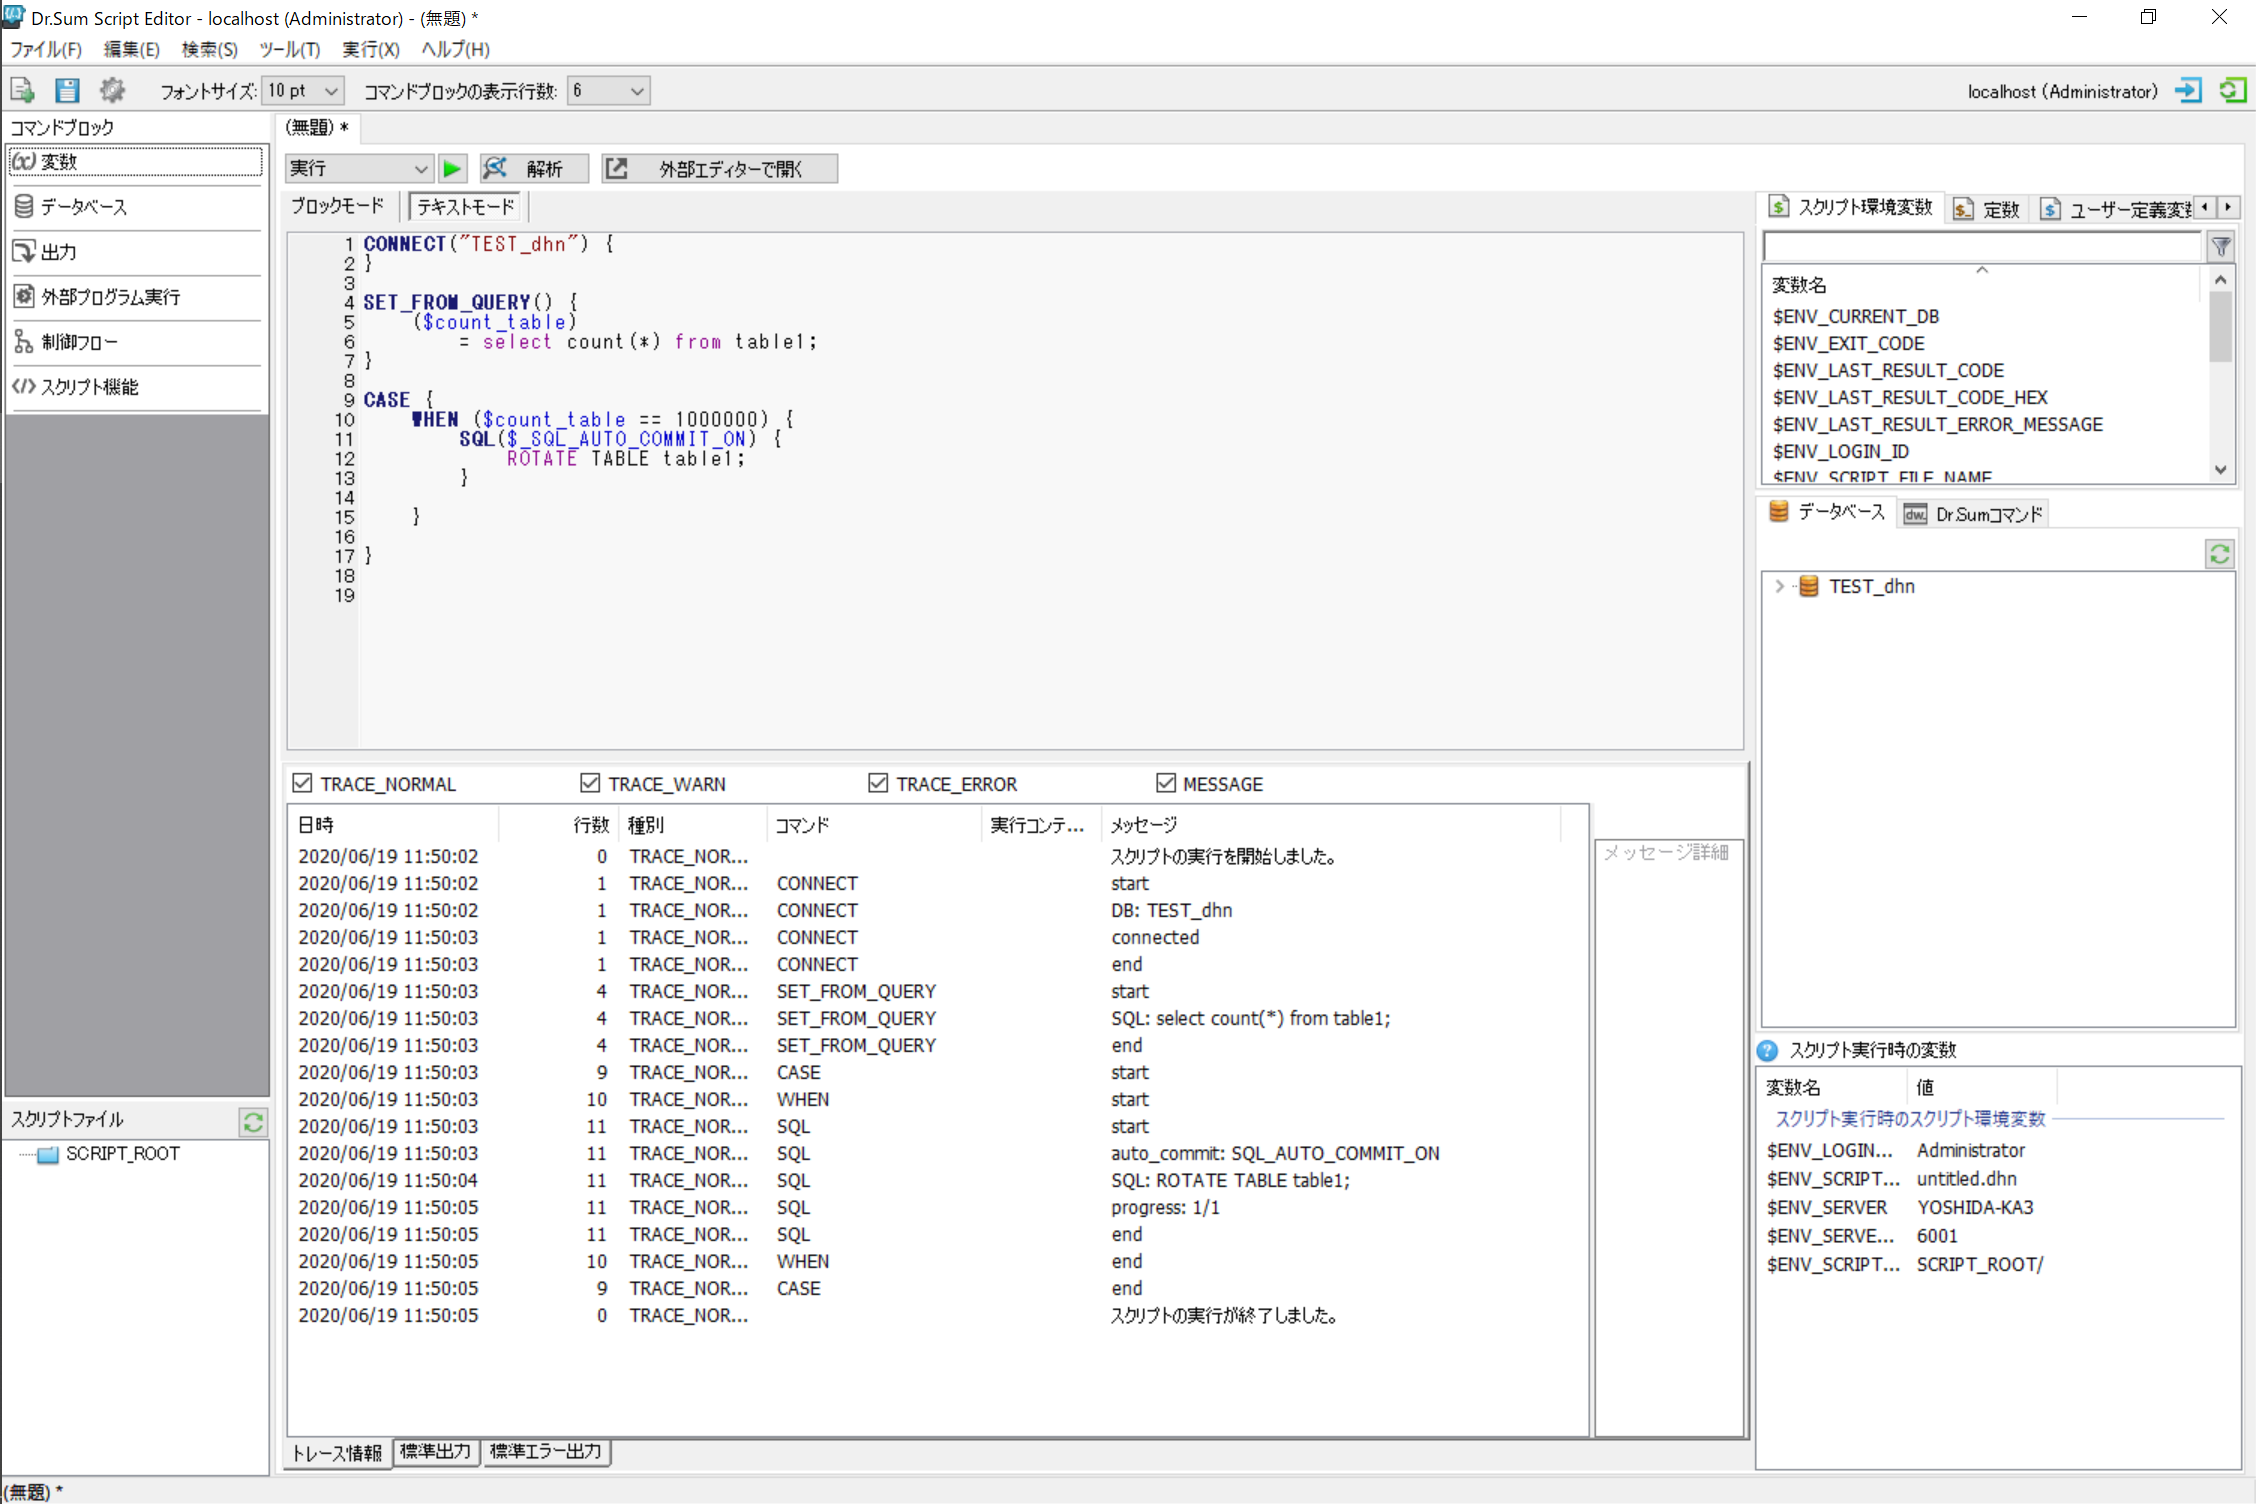Run the script with green play button

coord(452,168)
